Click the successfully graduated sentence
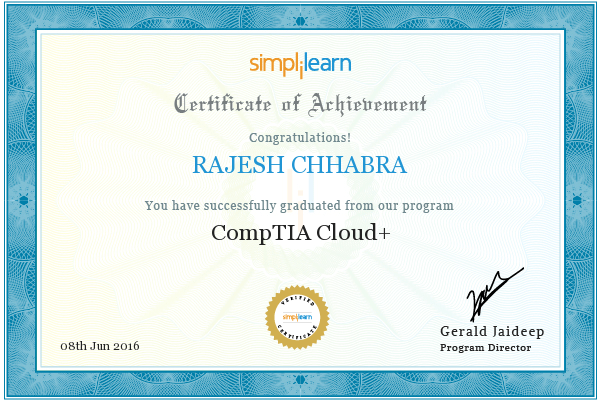Image resolution: width=602 pixels, height=402 pixels. [299, 206]
